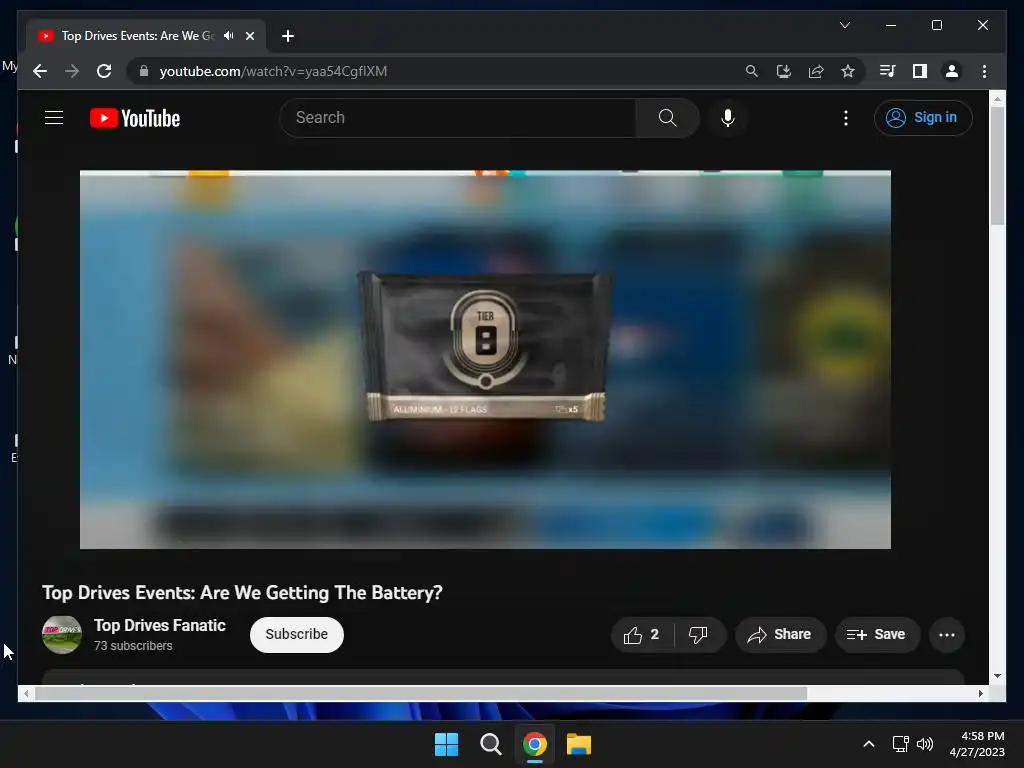
Task: Click the address bar URL
Action: pos(273,71)
